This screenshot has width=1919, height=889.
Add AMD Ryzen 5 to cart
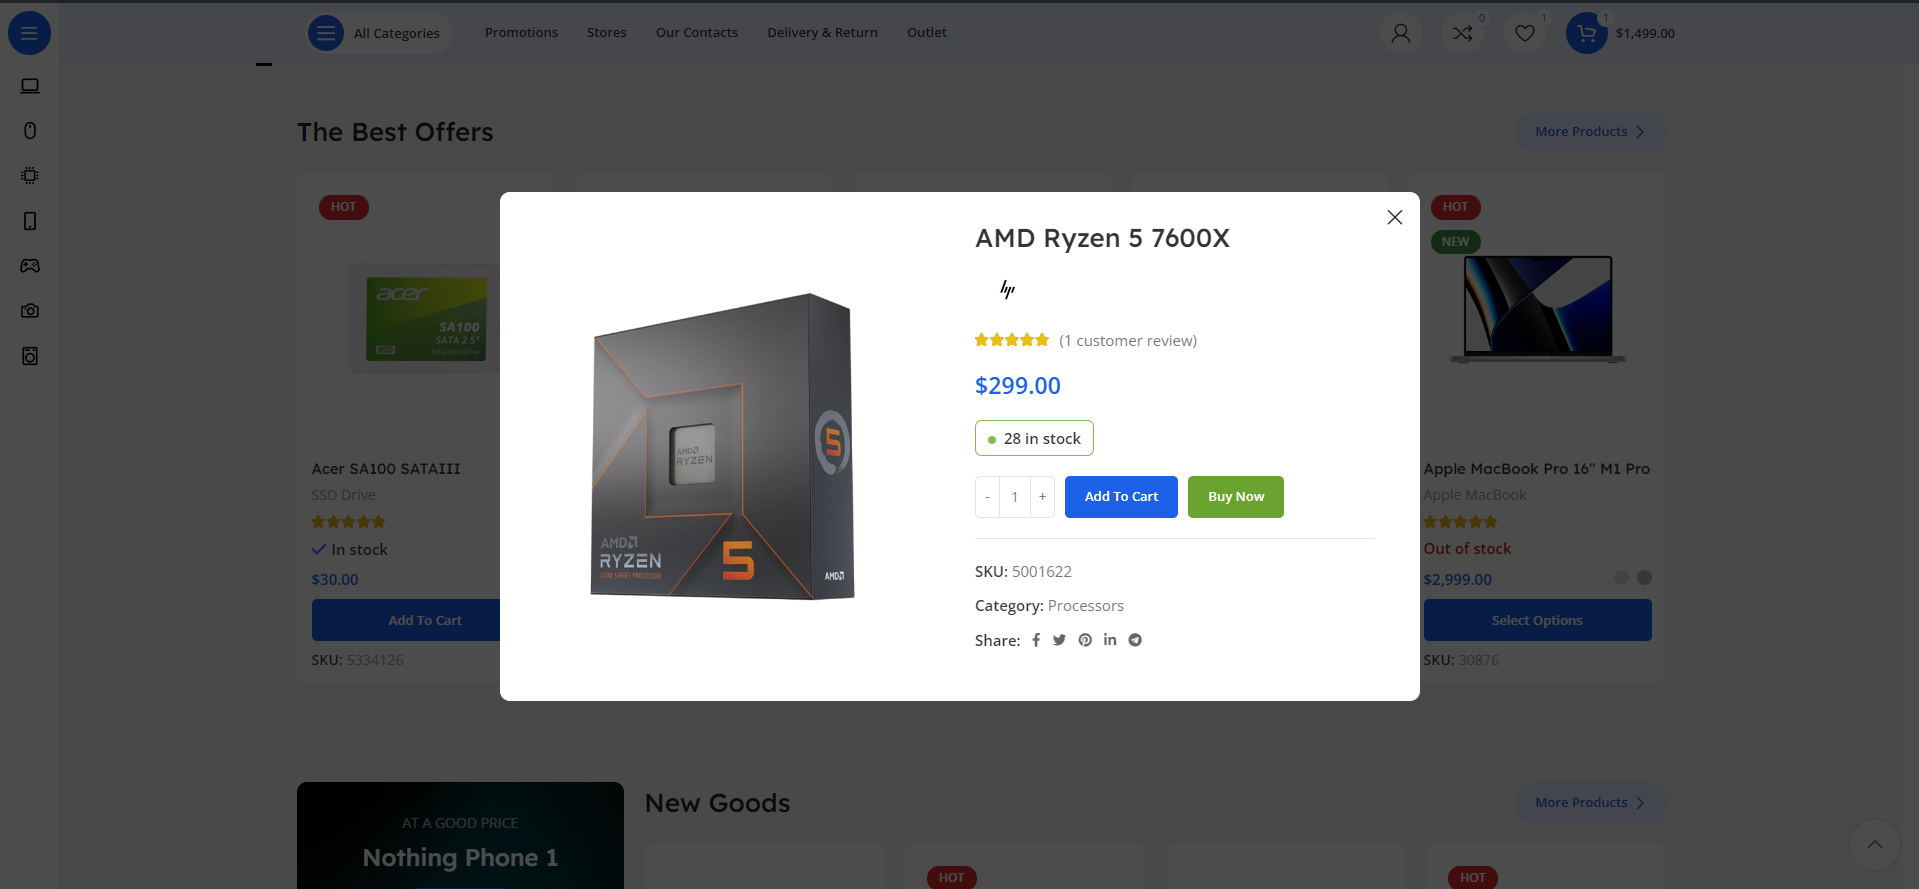[1121, 497]
